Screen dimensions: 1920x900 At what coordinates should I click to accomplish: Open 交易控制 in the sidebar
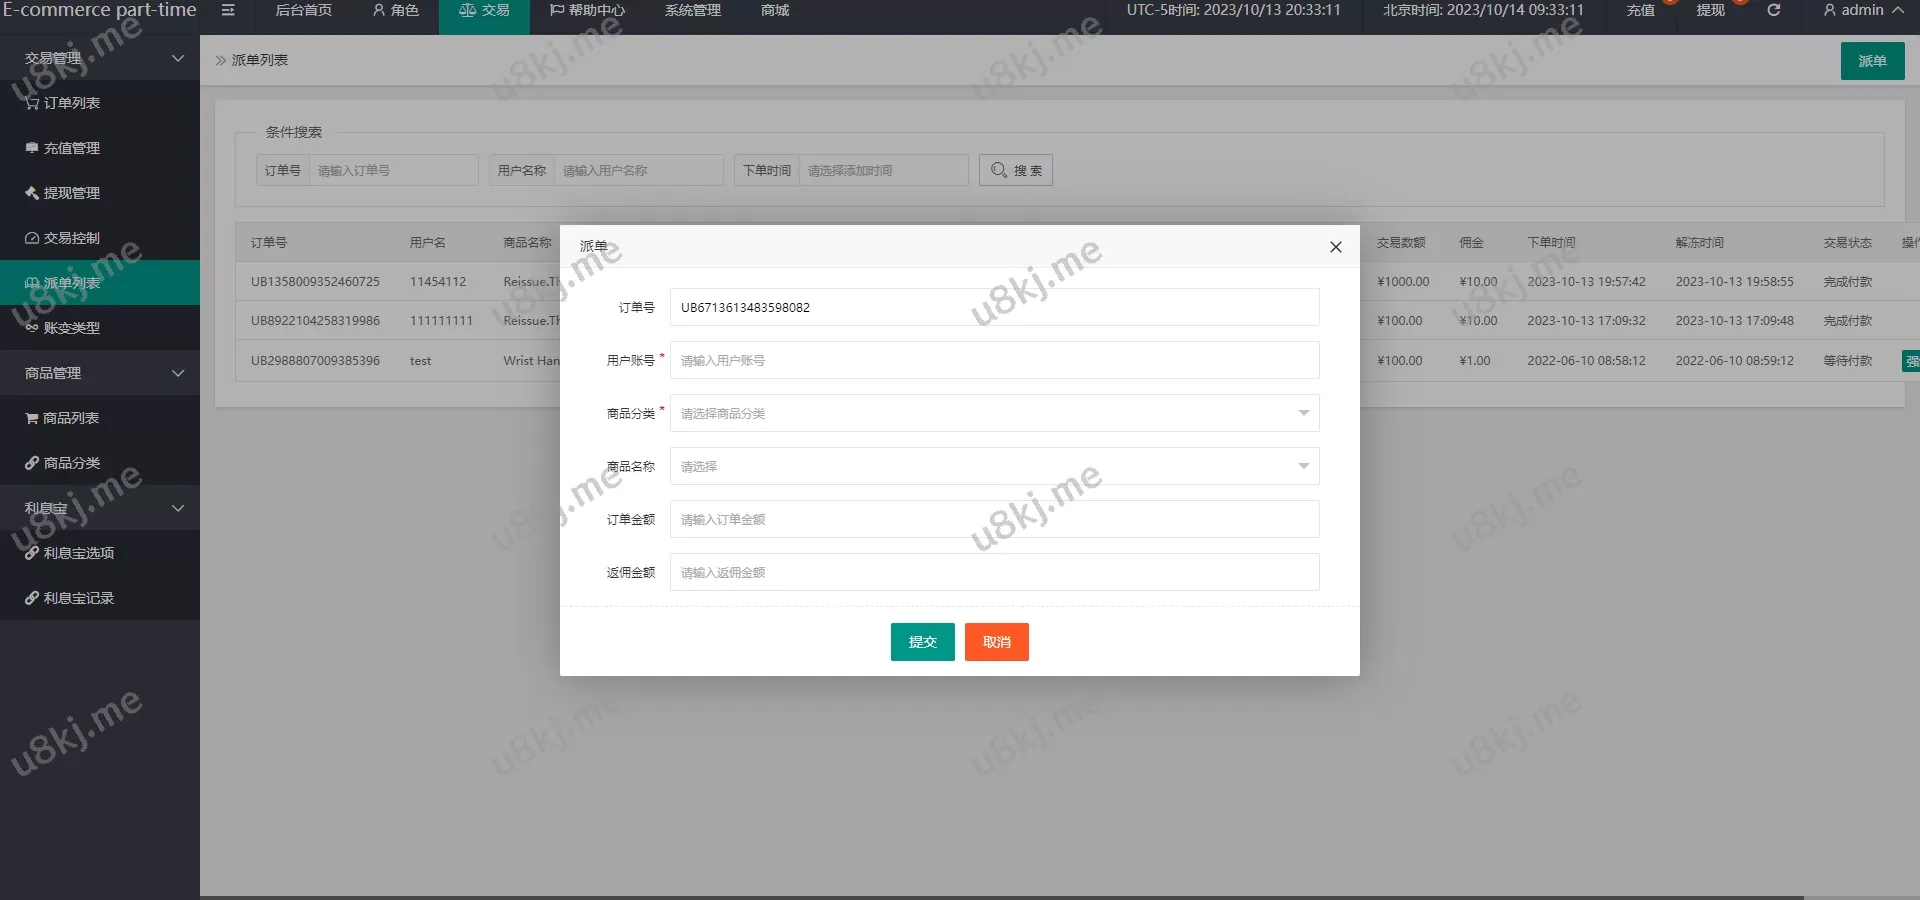(x=71, y=238)
